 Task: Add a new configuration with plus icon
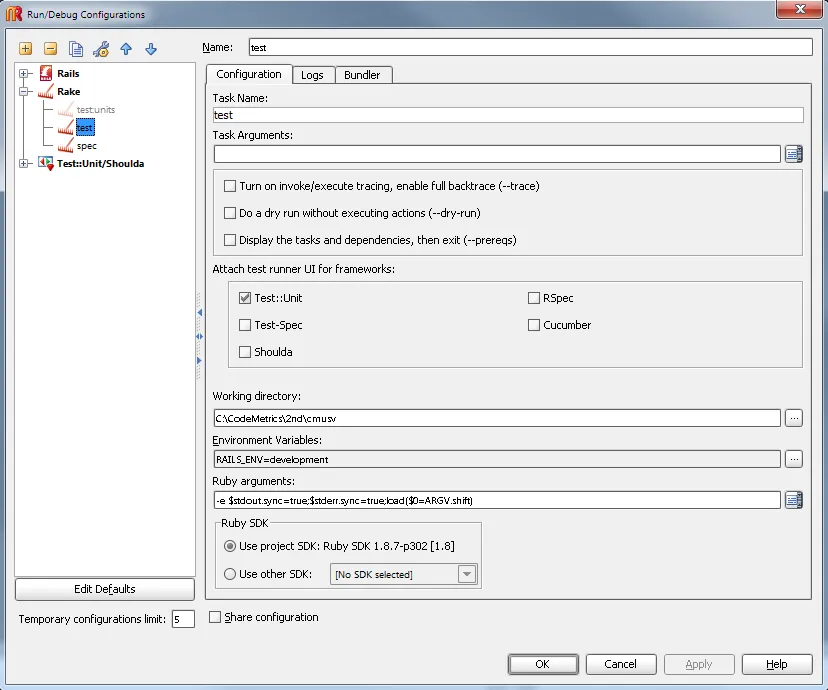tap(25, 49)
